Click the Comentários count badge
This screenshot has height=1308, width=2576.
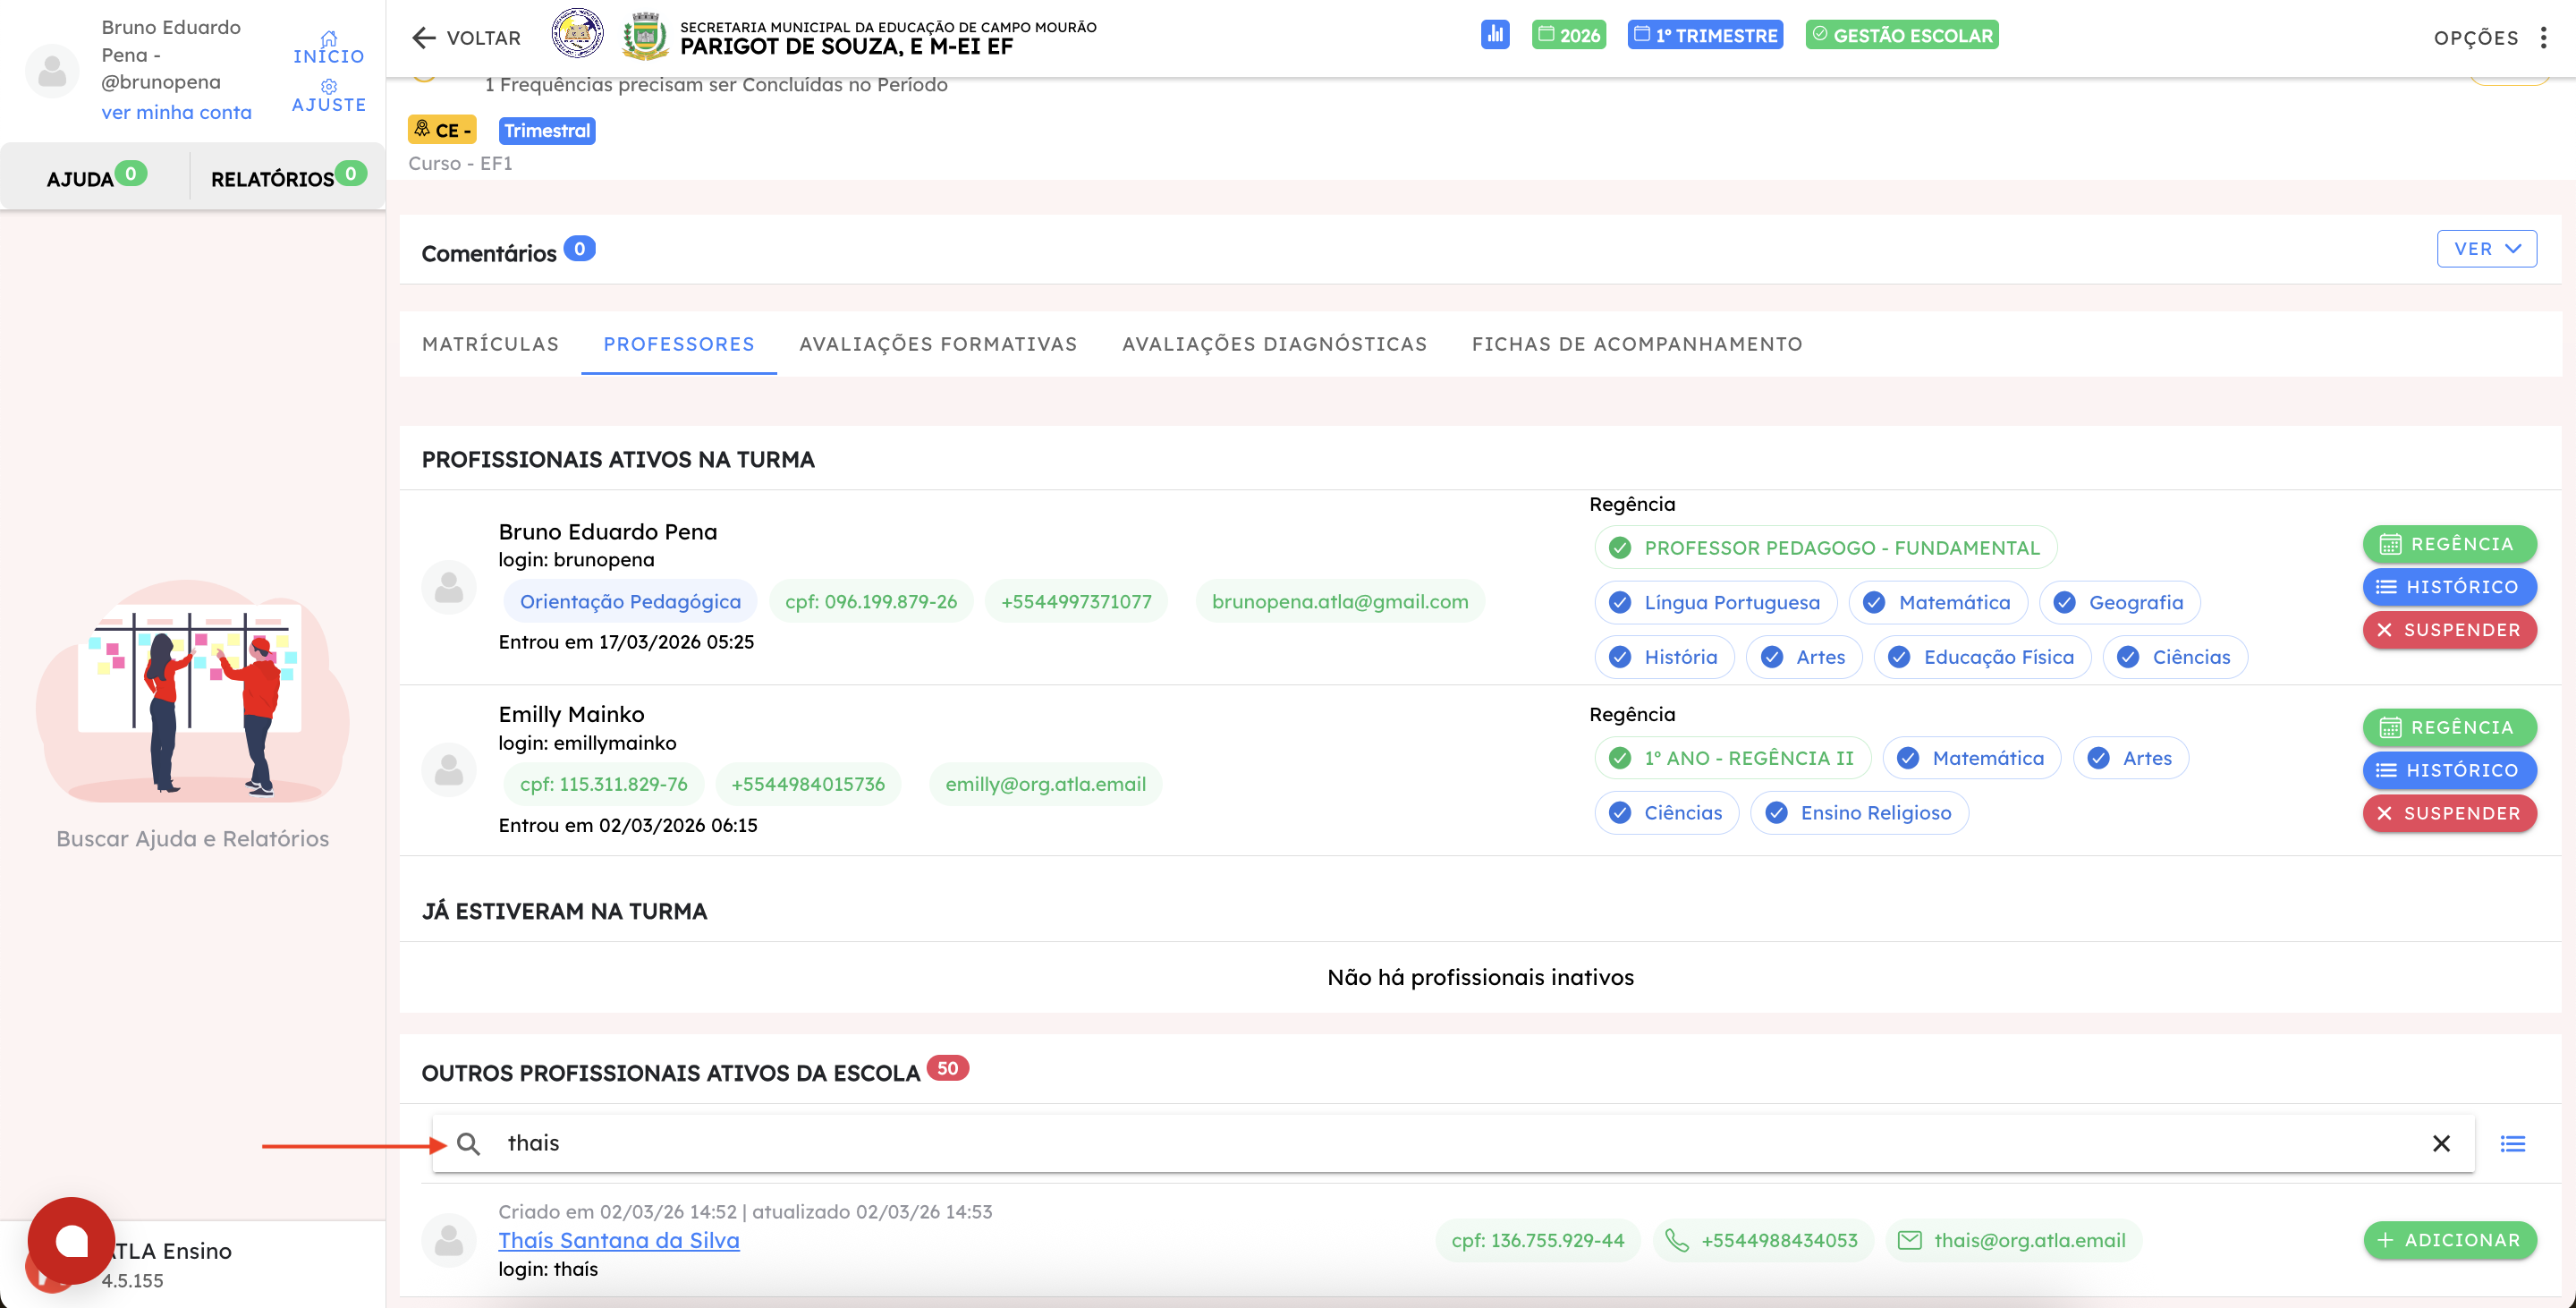579,249
